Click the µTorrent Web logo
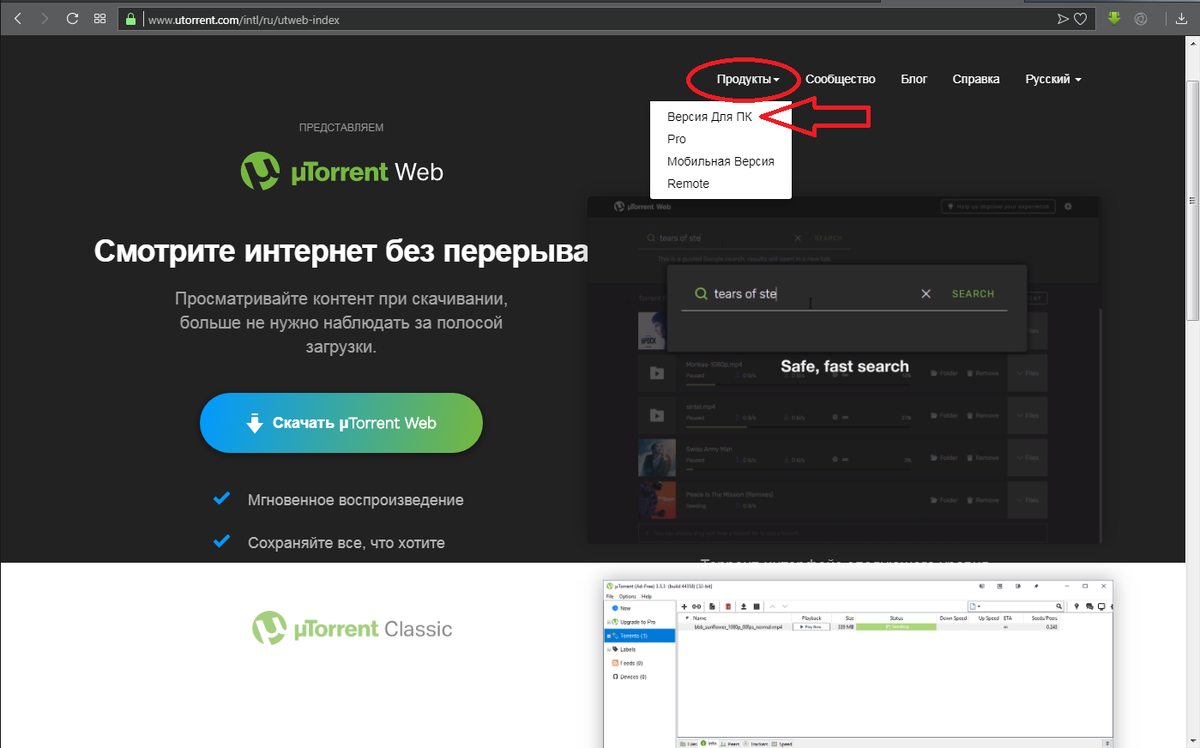The height and width of the screenshot is (748, 1200). pyautogui.click(x=342, y=172)
